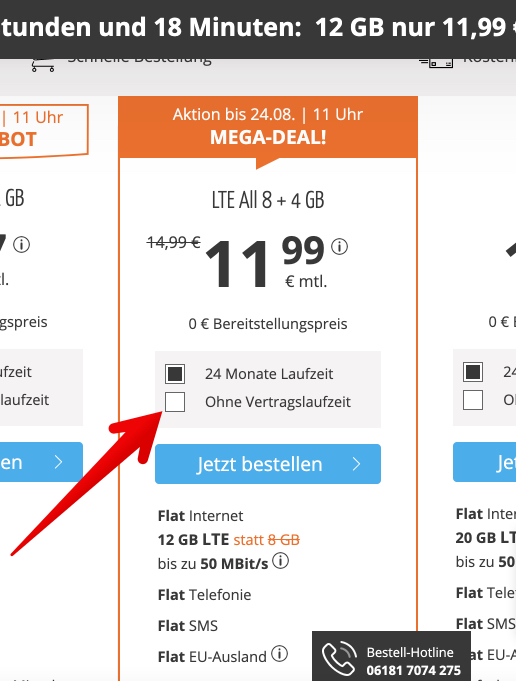
Task: Check the unchecked box in right plan
Action: (473, 400)
